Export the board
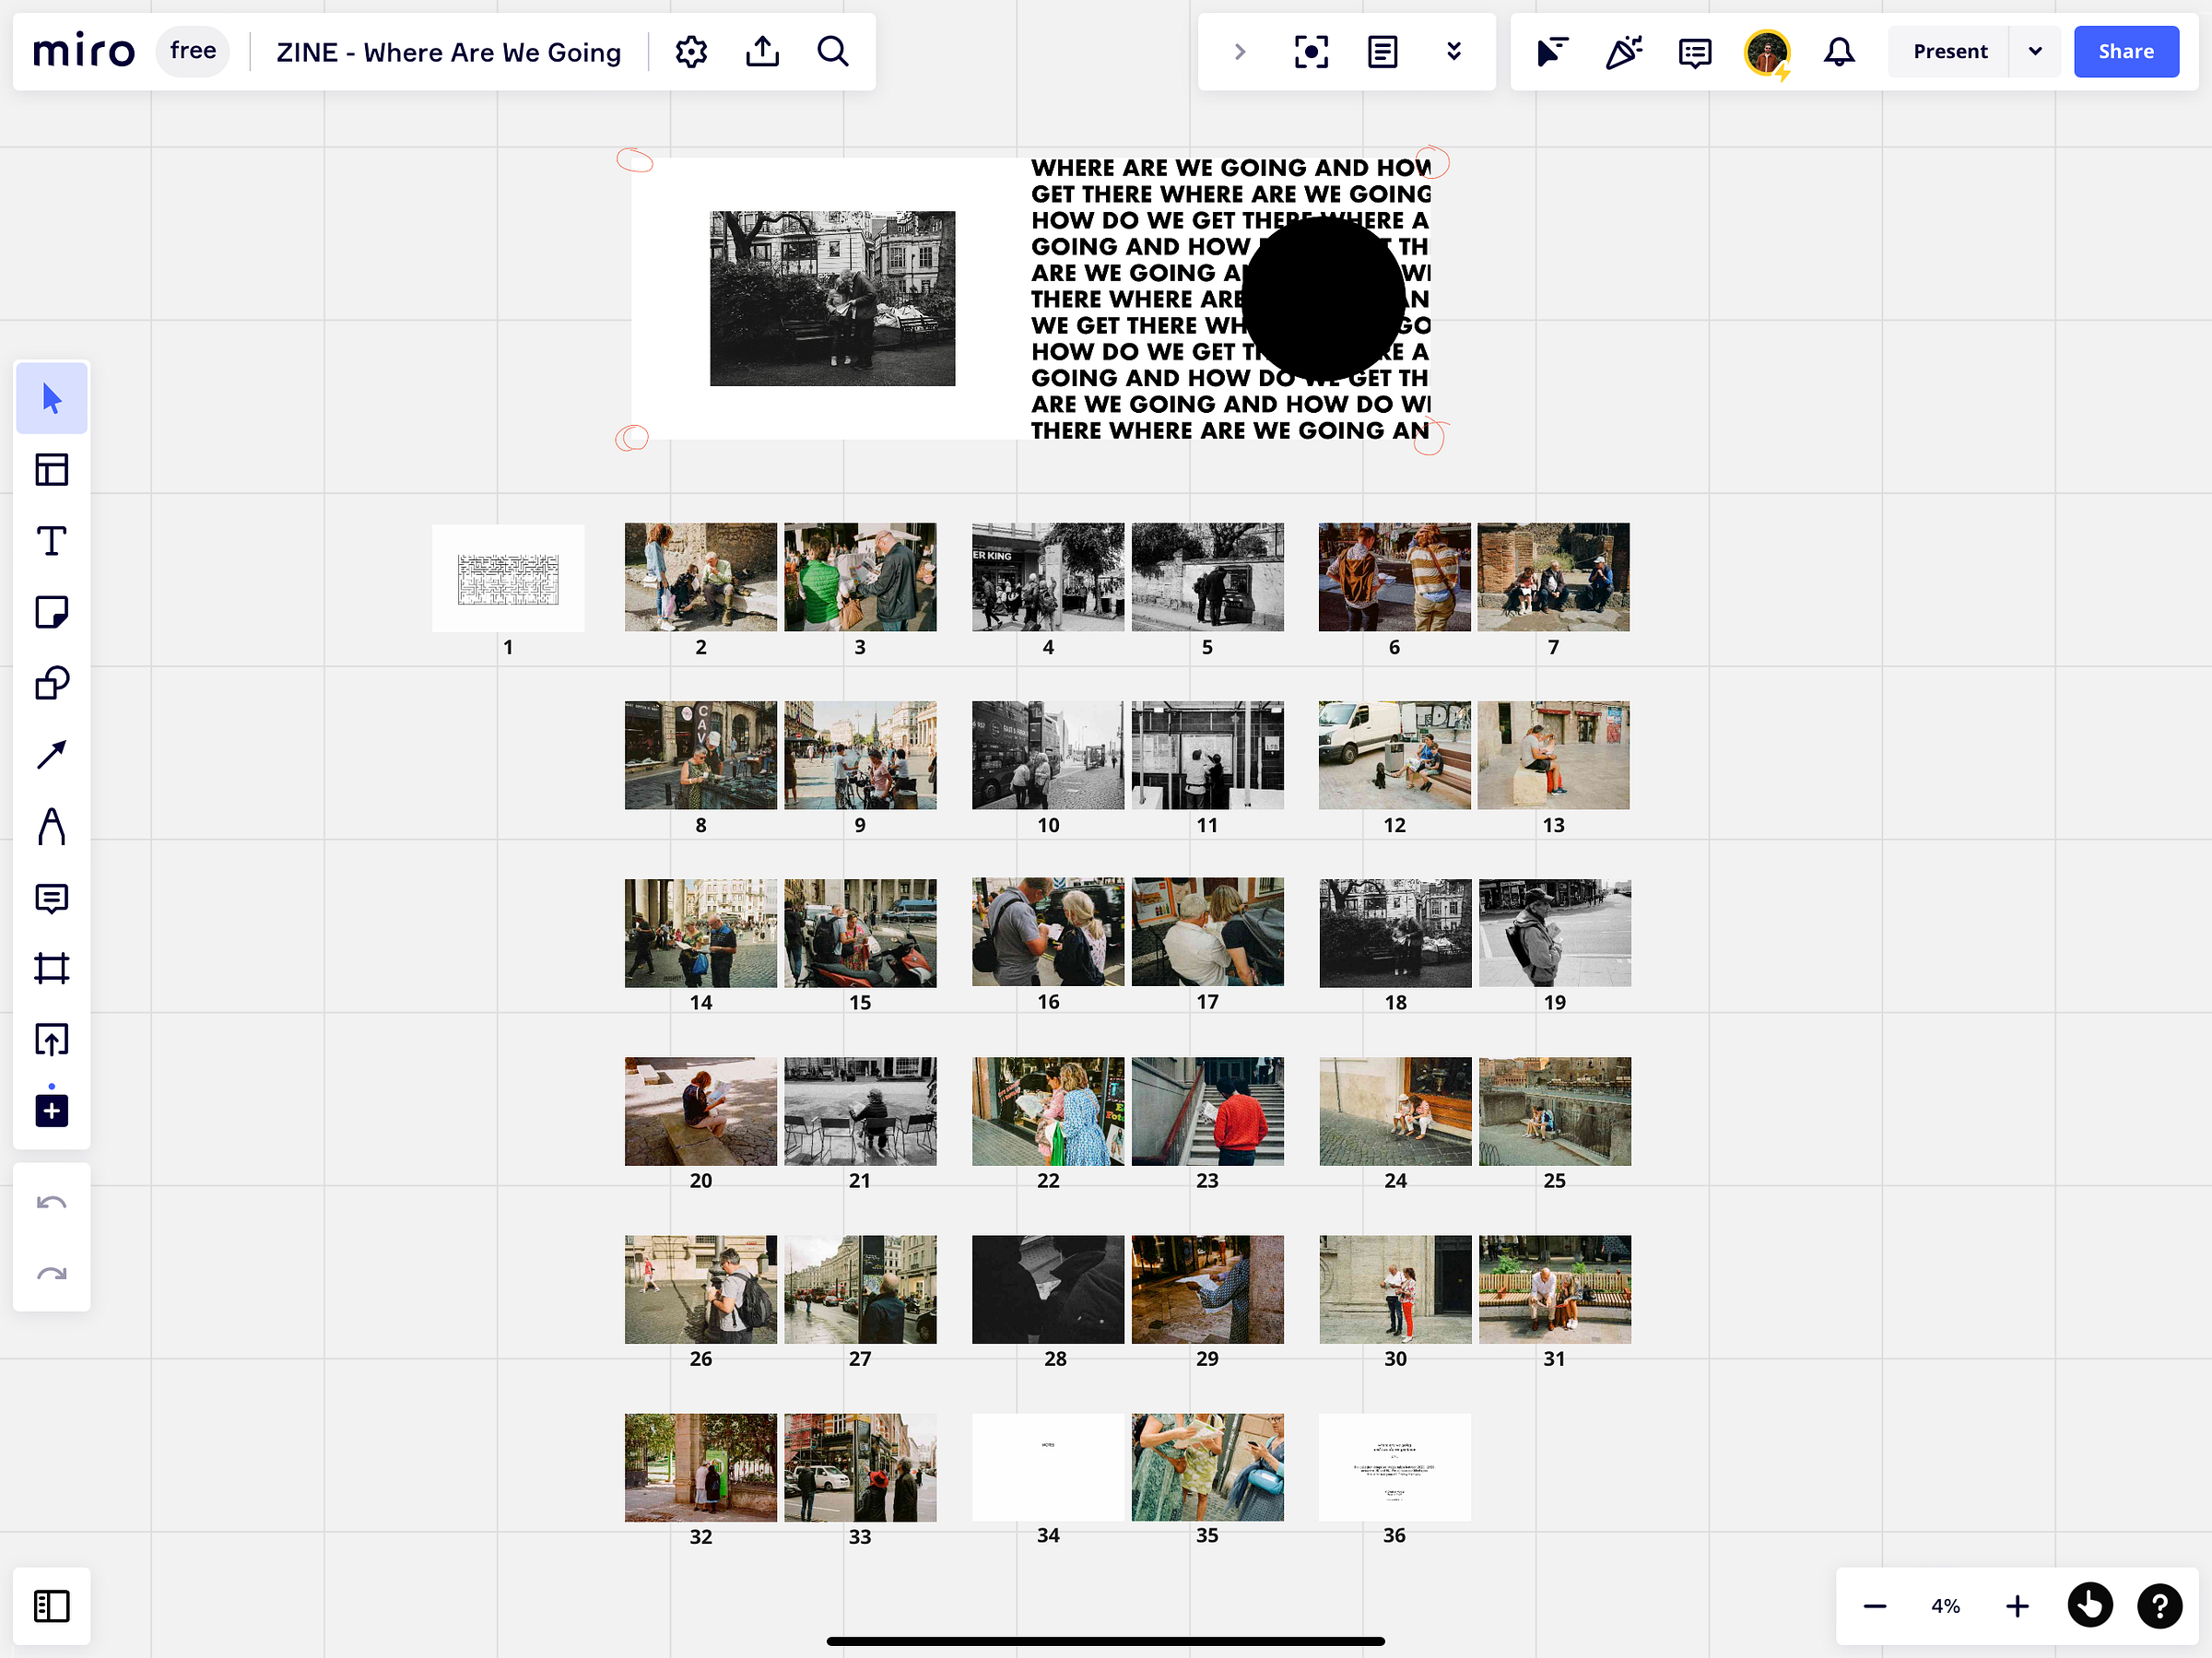2212x1658 pixels. pyautogui.click(x=762, y=52)
